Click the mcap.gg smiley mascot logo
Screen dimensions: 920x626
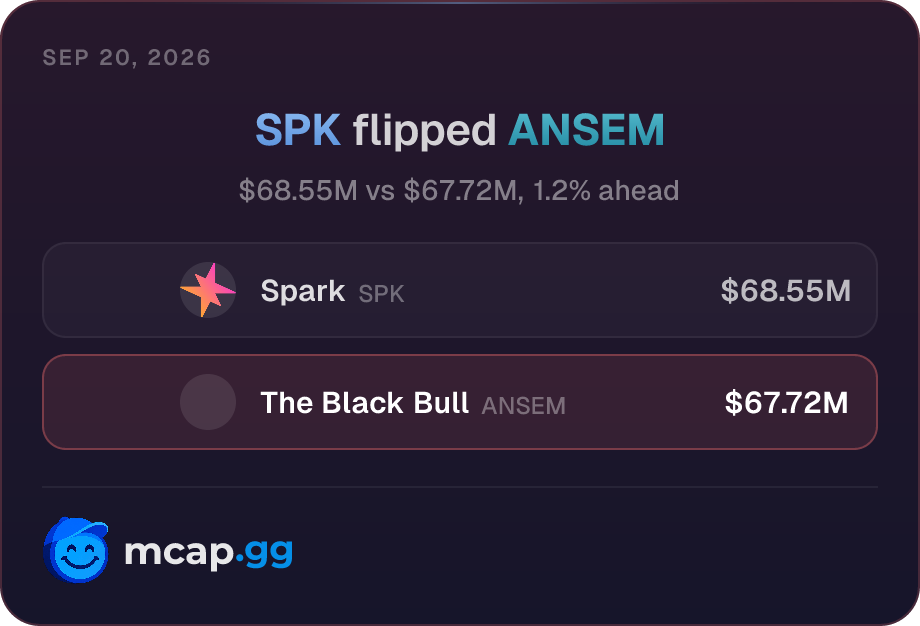coord(76,550)
